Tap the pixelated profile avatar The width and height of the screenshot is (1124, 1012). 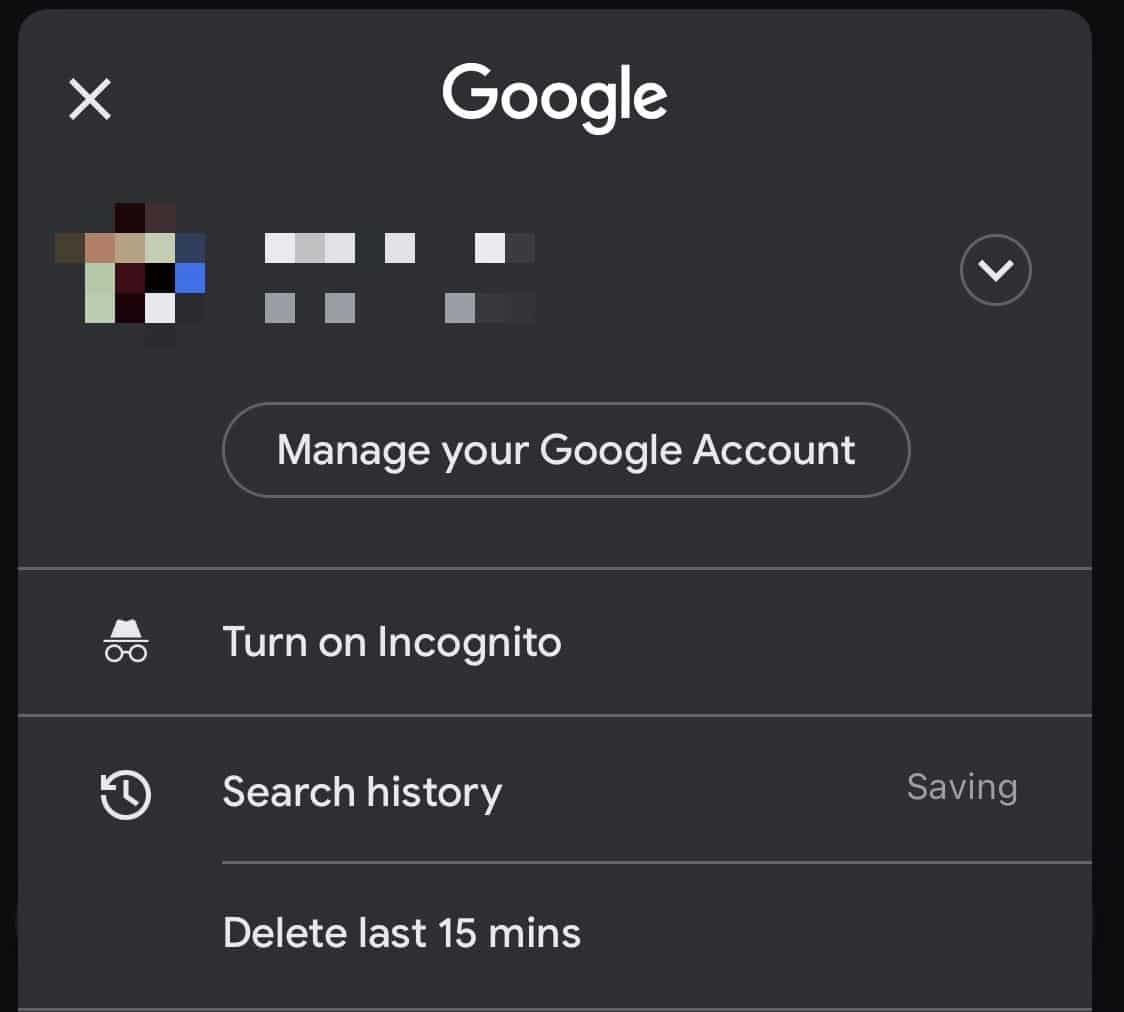(130, 270)
